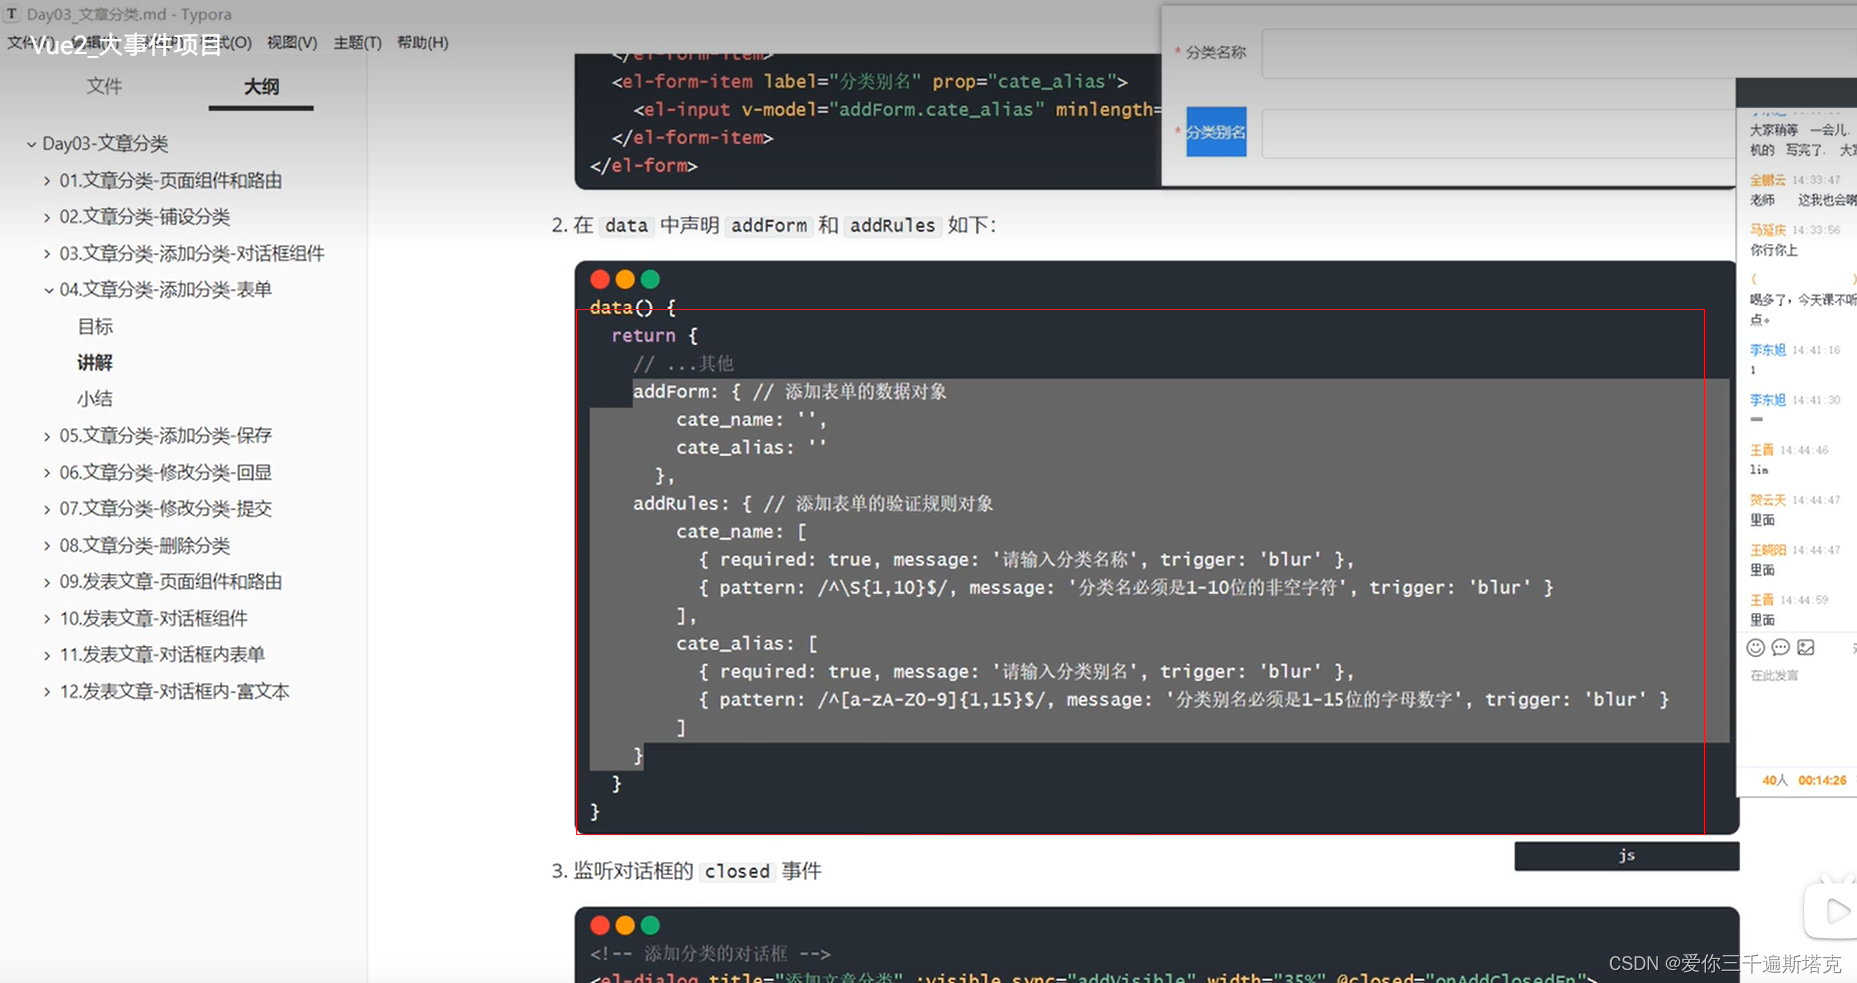Click the required line with 请输入分类名称
This screenshot has height=983, width=1857.
click(x=1026, y=560)
